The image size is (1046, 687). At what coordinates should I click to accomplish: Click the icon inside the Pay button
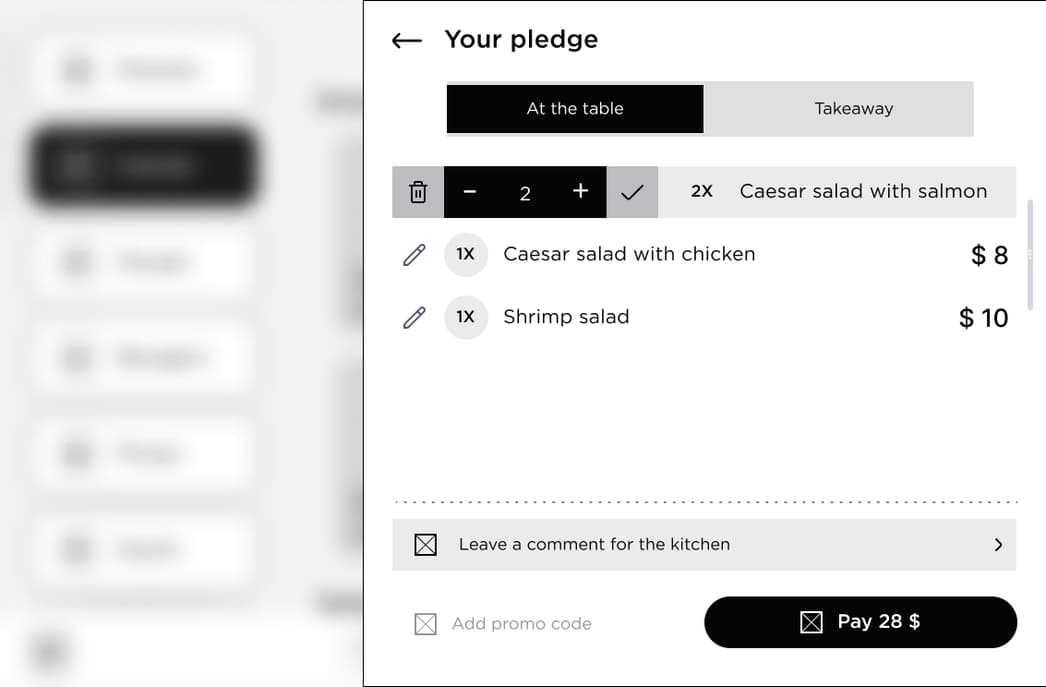point(811,622)
